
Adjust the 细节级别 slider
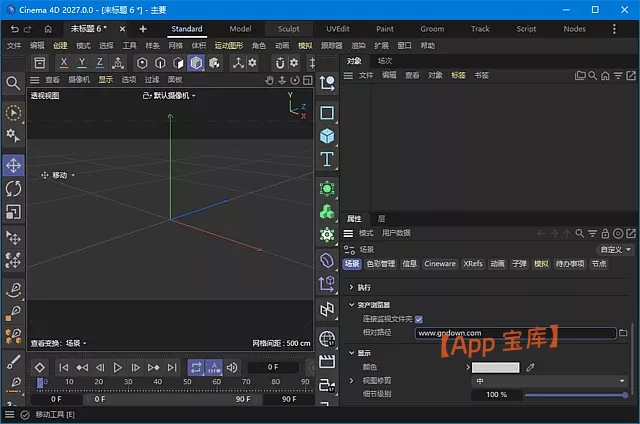point(576,395)
